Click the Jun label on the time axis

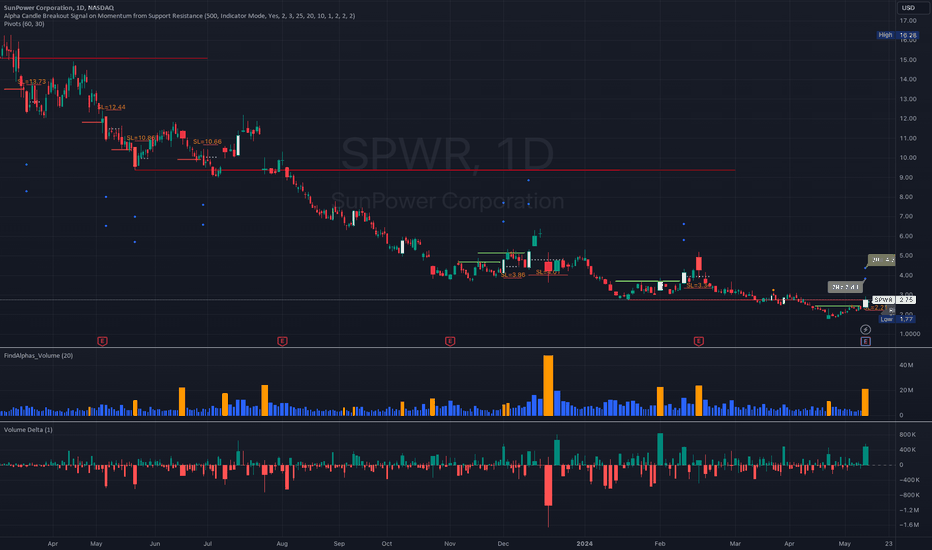(155, 543)
